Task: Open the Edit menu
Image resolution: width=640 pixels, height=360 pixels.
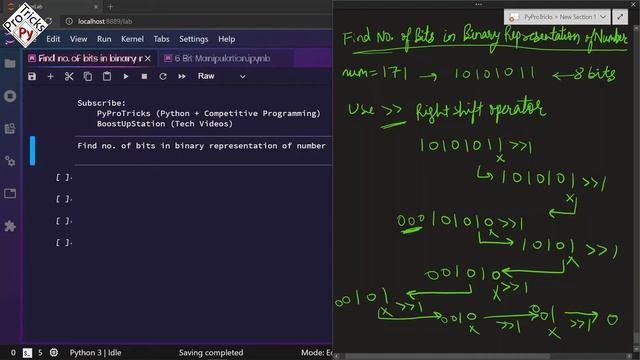Action: point(53,39)
